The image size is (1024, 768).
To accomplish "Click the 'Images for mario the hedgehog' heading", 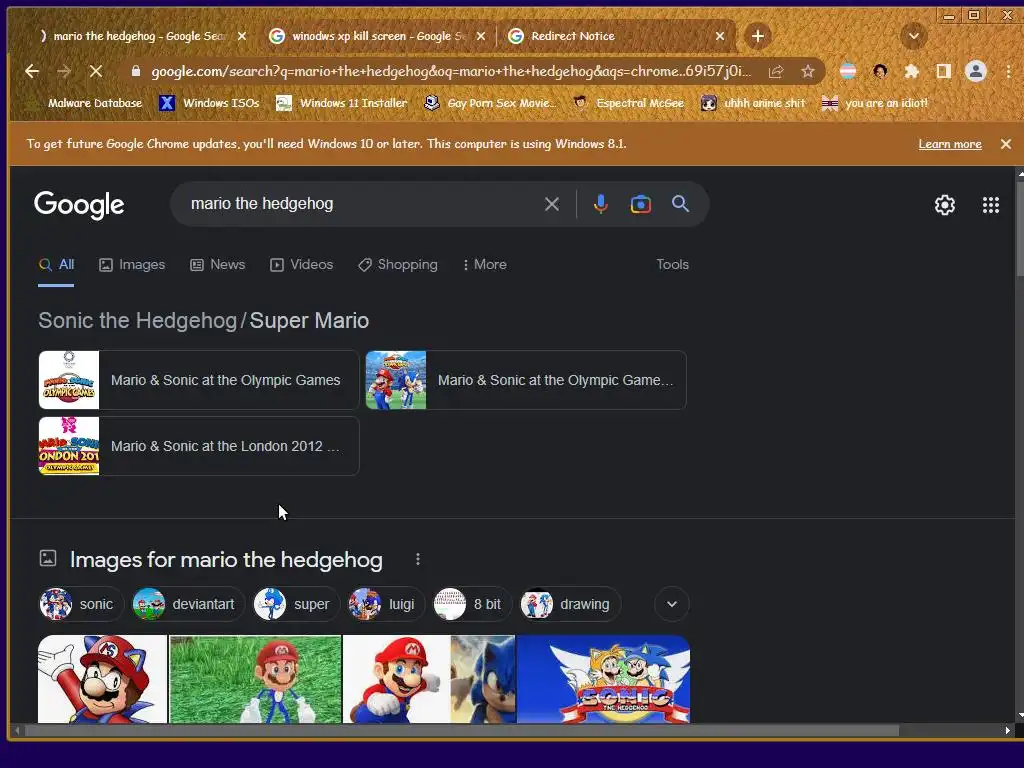I will point(226,560).
